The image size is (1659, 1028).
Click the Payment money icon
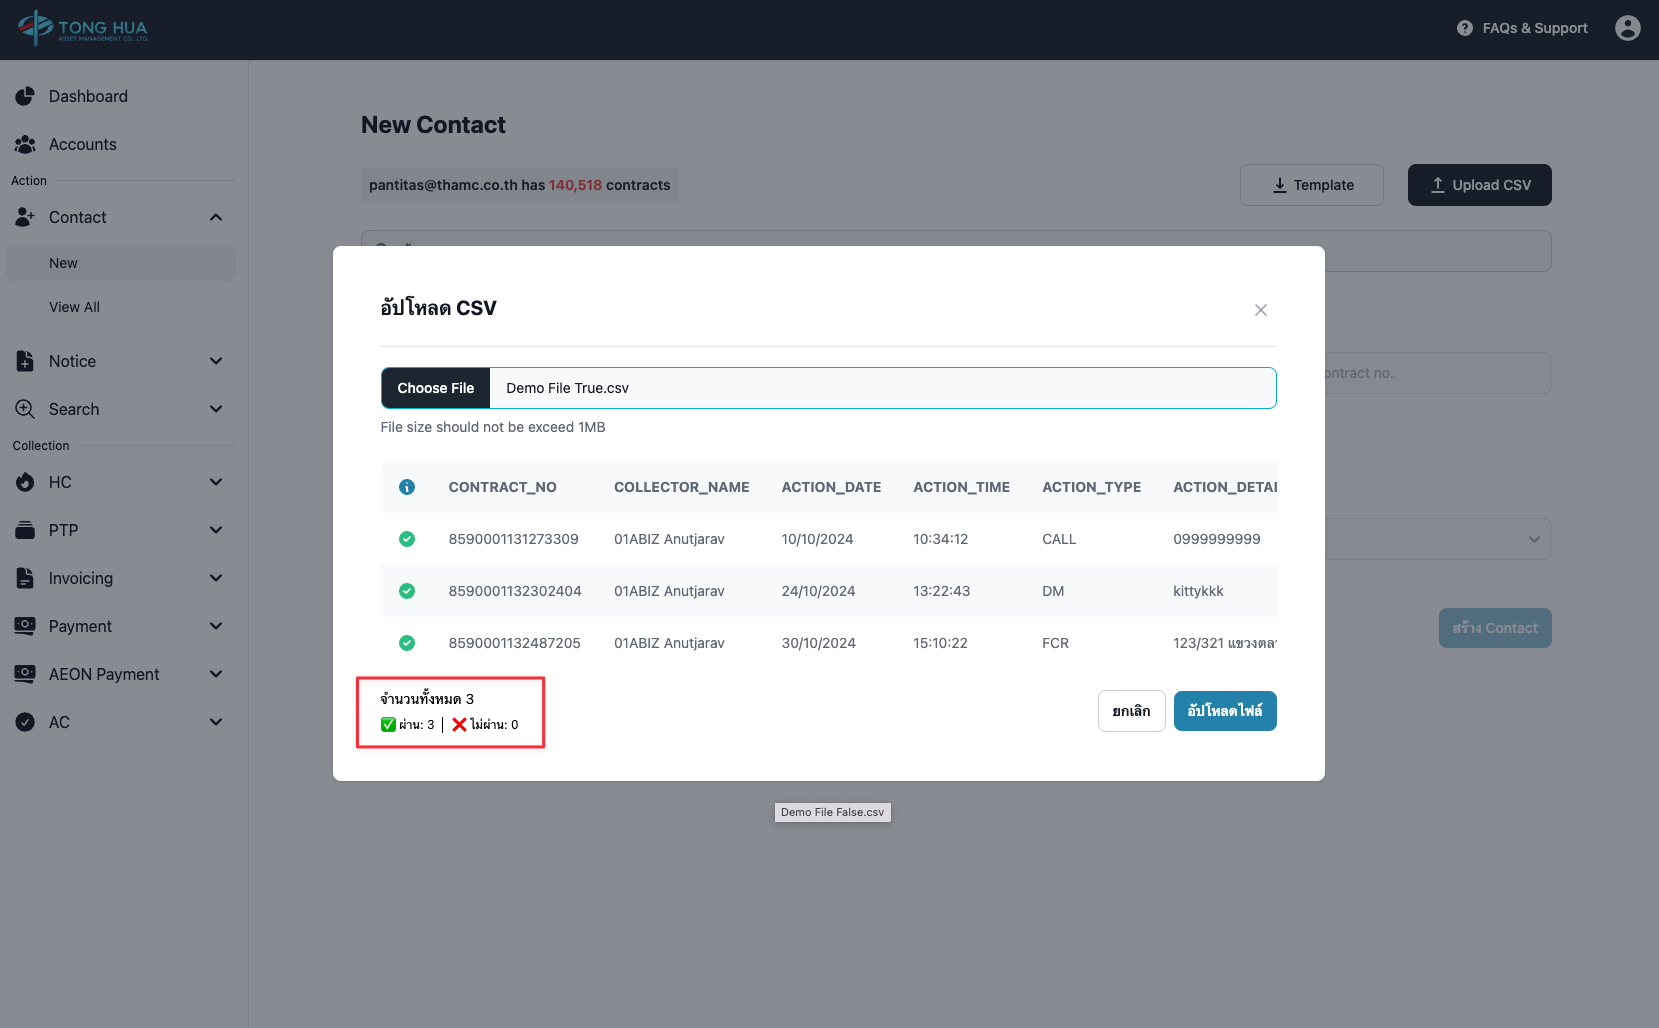point(25,626)
